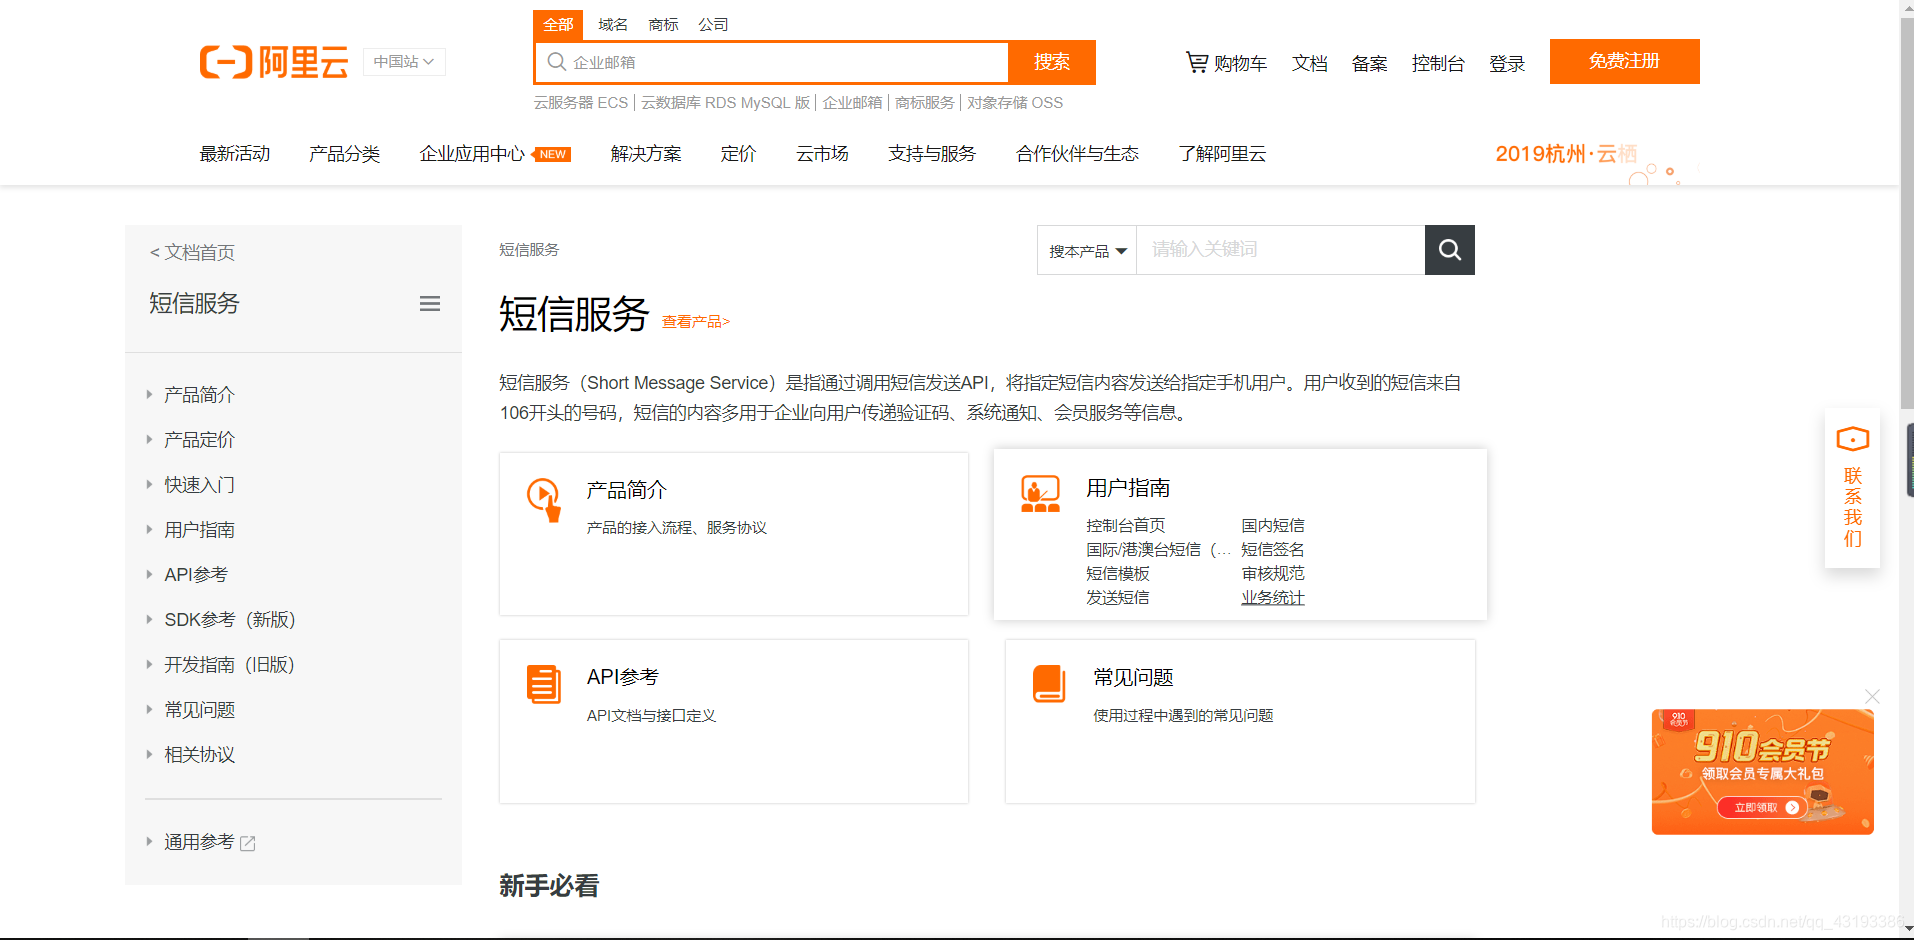This screenshot has height=940, width=1914.
Task: Select the 域名 search tab
Action: (613, 25)
